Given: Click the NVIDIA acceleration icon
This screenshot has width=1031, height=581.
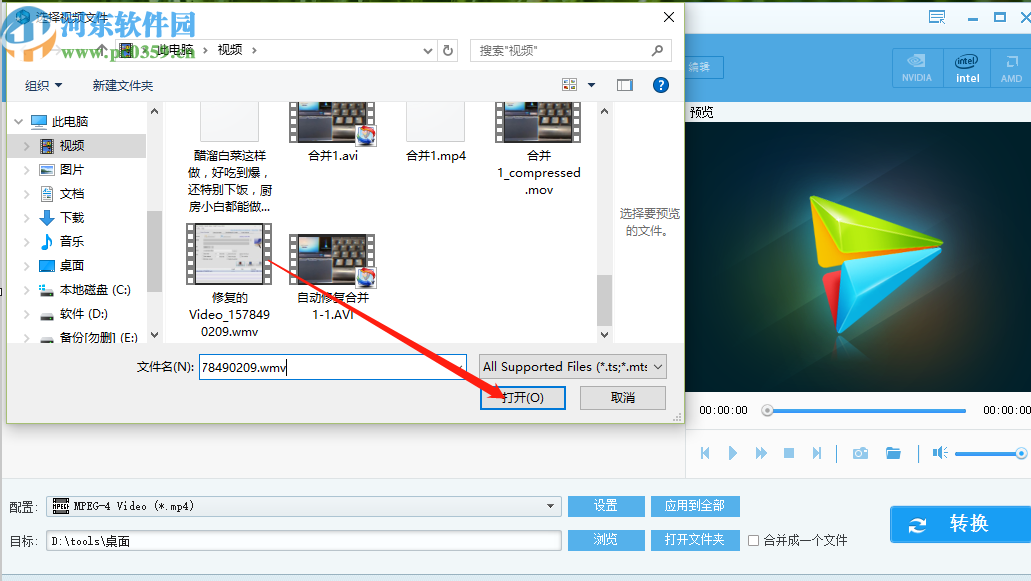Looking at the screenshot, I should (x=916, y=67).
